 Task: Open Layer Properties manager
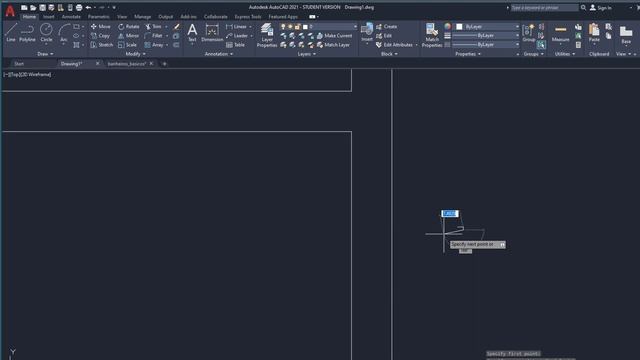click(x=267, y=35)
